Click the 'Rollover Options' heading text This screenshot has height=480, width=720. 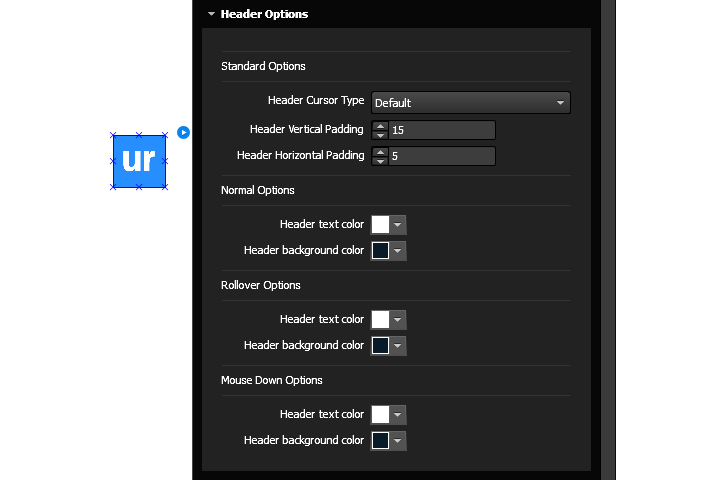coord(260,285)
